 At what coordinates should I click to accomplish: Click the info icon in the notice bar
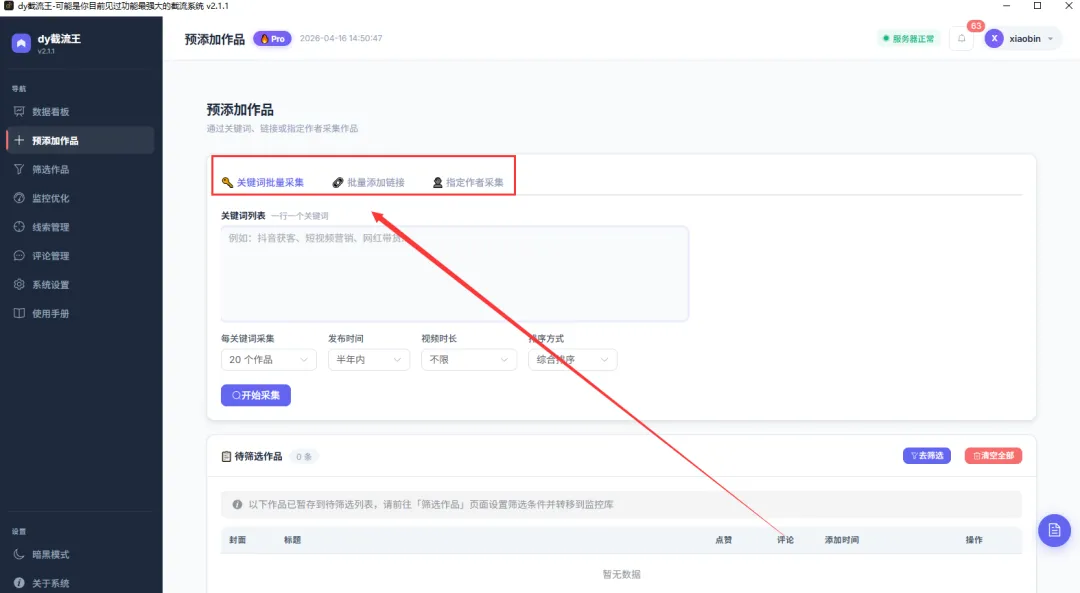237,505
